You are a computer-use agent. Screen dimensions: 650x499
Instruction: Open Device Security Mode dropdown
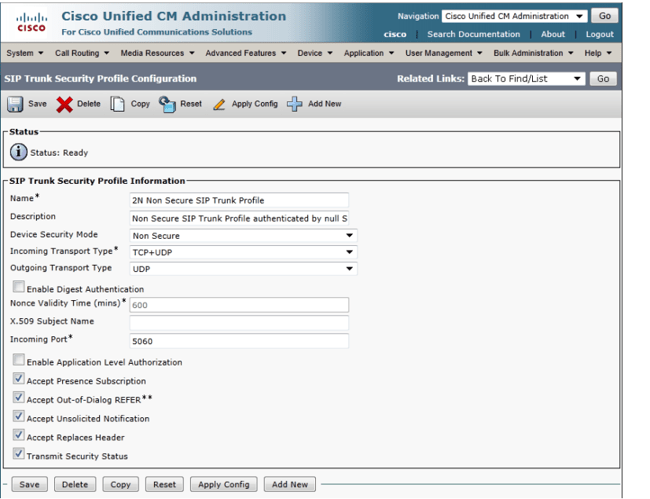click(243, 235)
